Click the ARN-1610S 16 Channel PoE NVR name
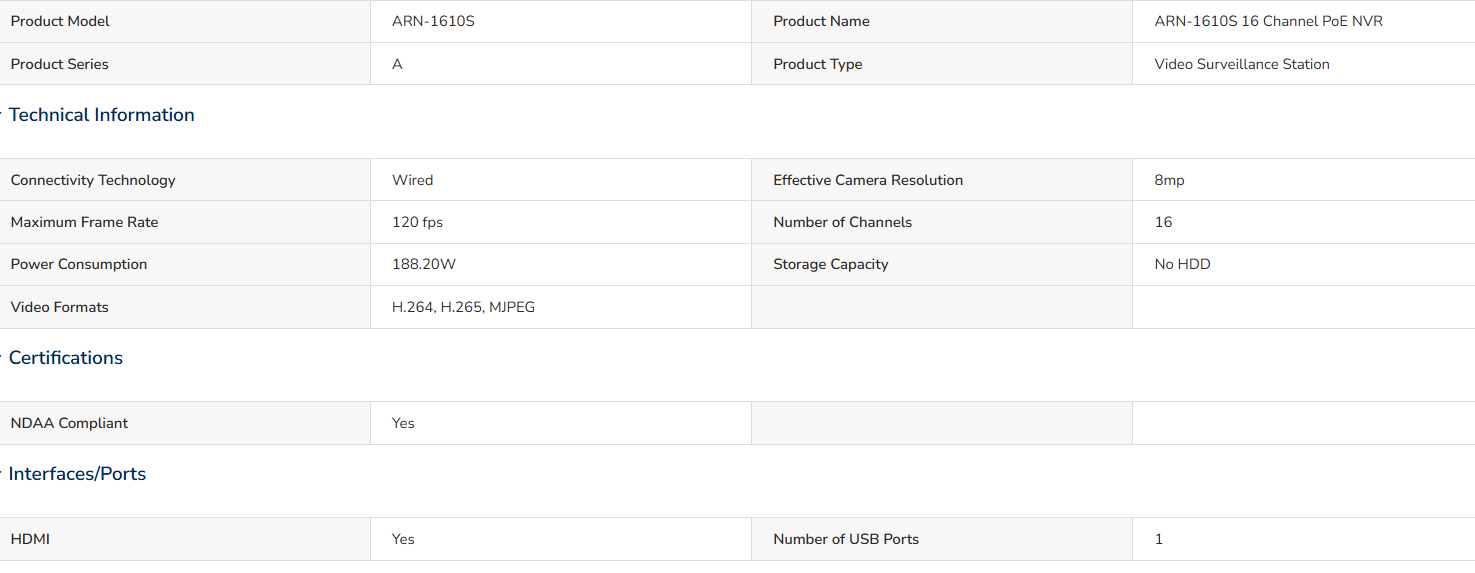Image resolution: width=1475 pixels, height=573 pixels. [1268, 21]
